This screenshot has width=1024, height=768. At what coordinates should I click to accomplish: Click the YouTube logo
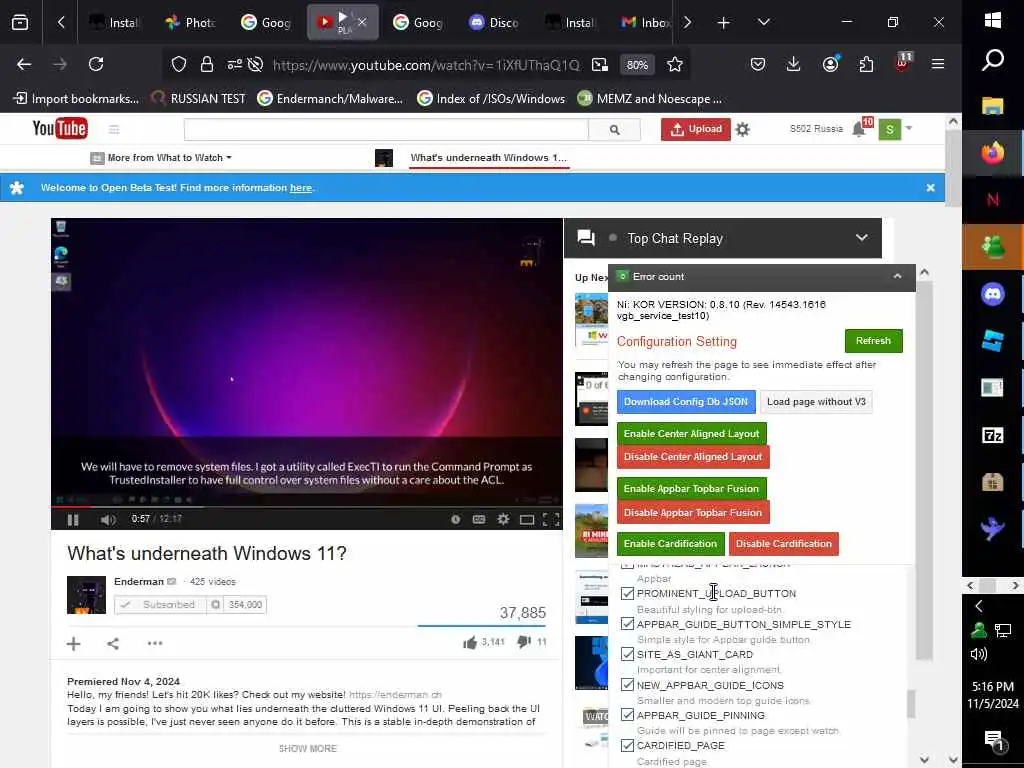[59, 128]
